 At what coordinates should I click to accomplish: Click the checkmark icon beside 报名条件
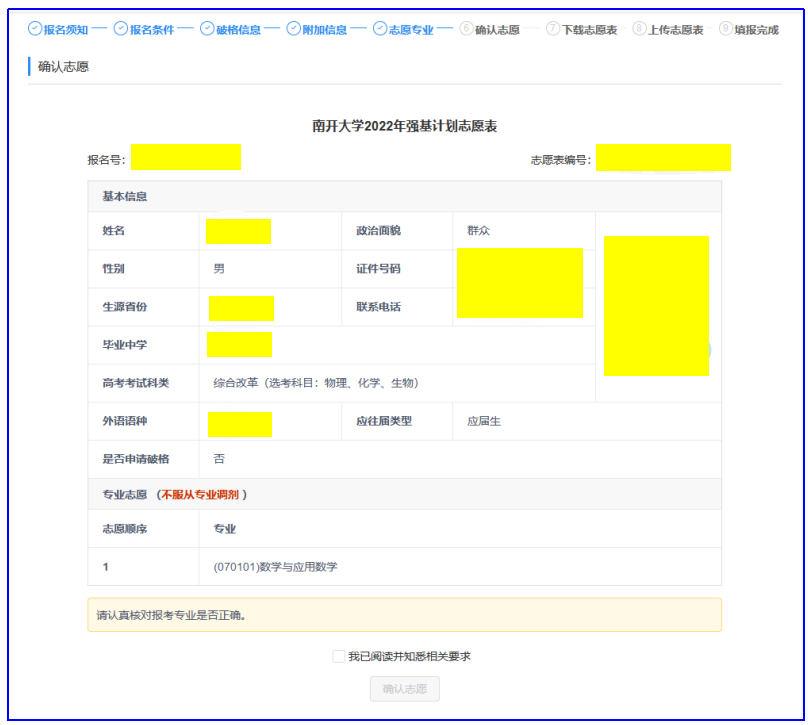[x=121, y=28]
